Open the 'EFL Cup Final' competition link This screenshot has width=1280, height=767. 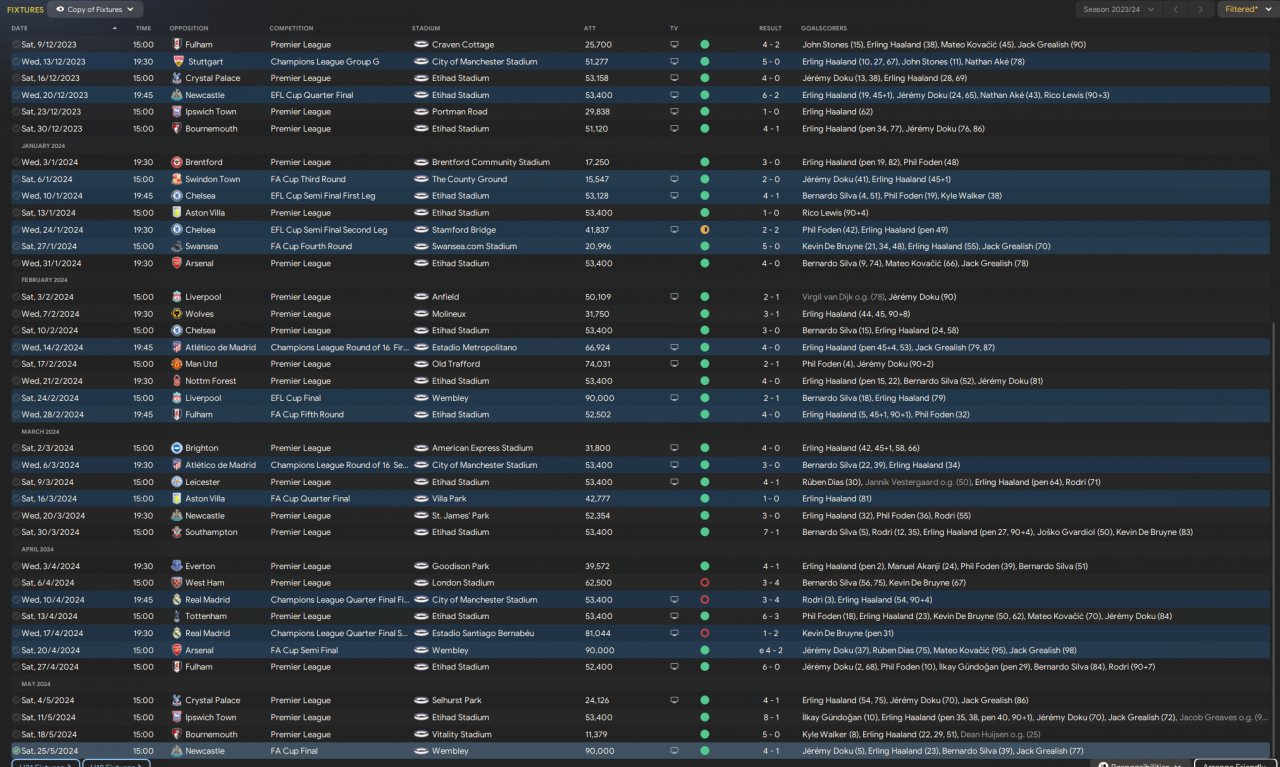click(x=295, y=398)
